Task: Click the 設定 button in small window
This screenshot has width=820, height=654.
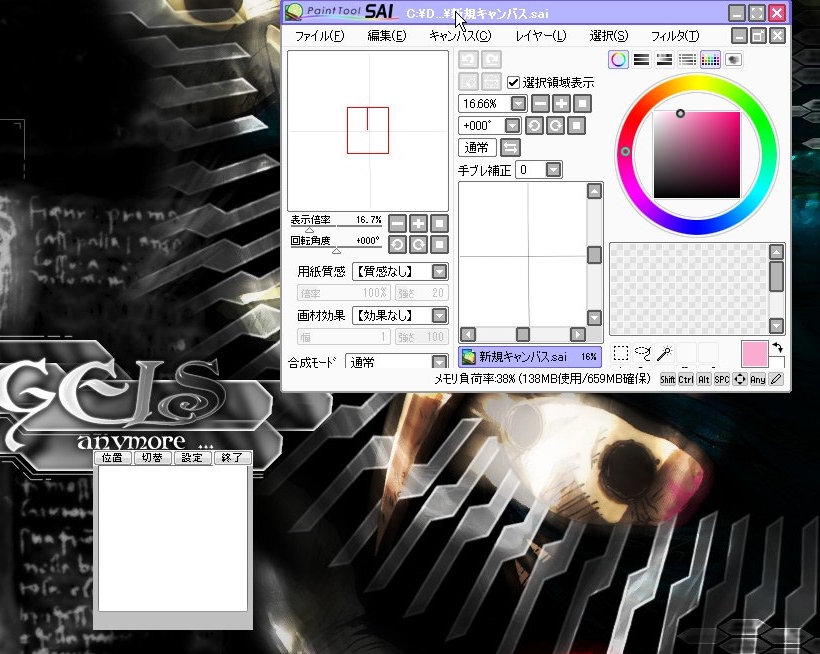Action: click(x=192, y=458)
